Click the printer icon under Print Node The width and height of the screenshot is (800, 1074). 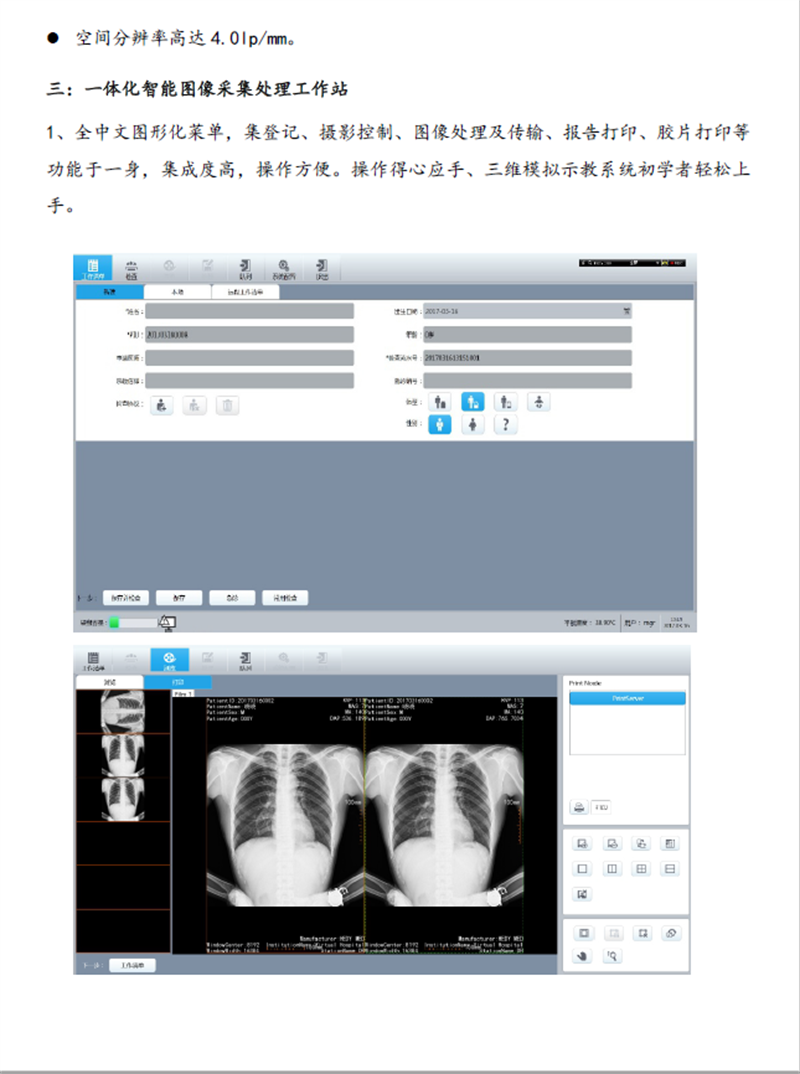580,806
